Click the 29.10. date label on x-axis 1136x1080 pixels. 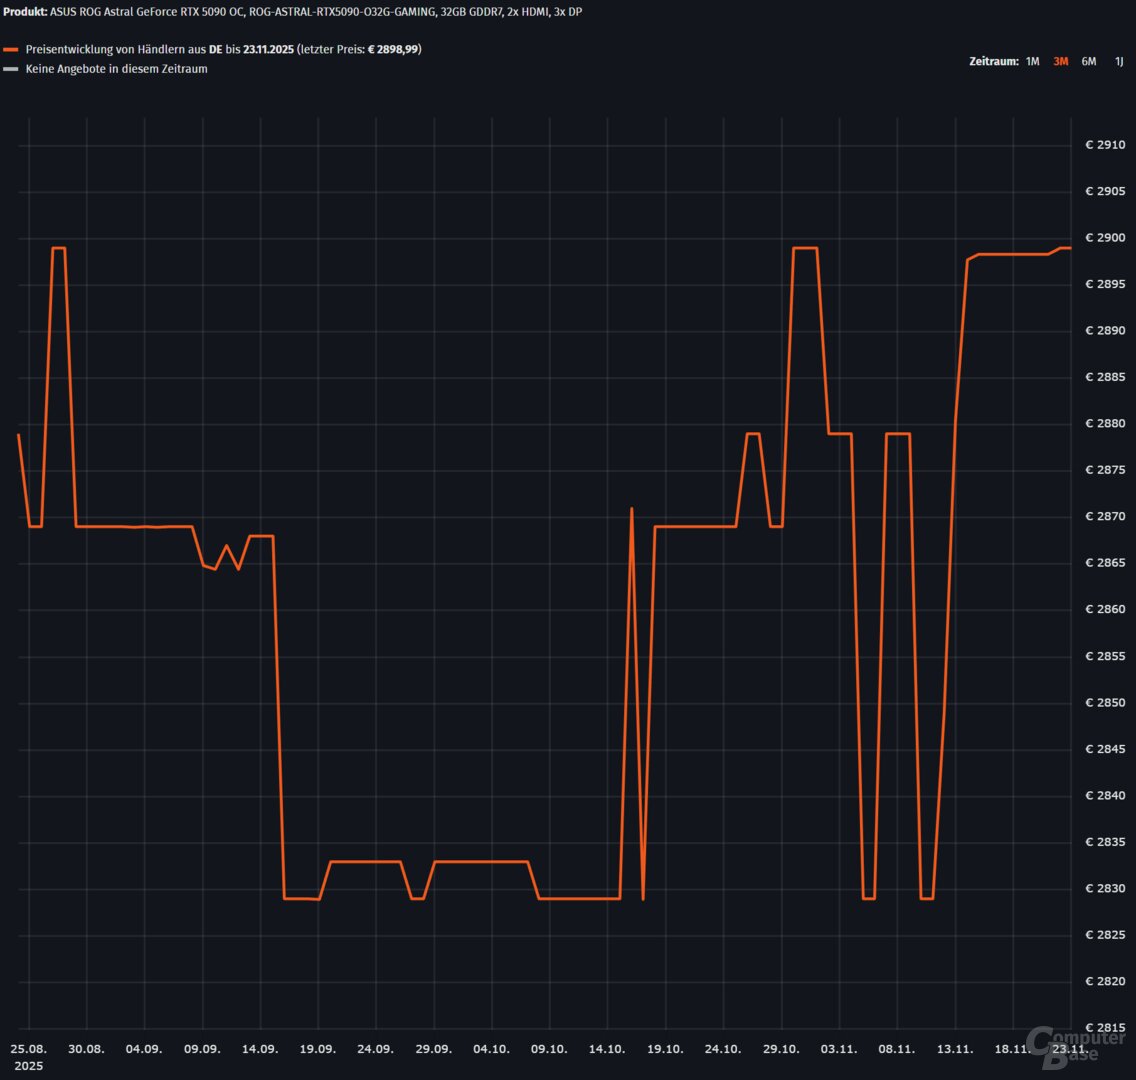click(x=781, y=1049)
